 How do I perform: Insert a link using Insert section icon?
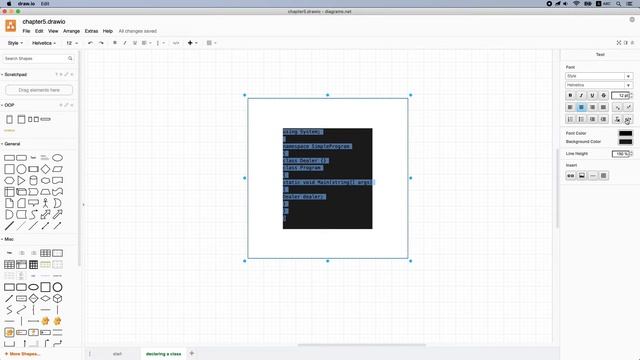point(570,176)
